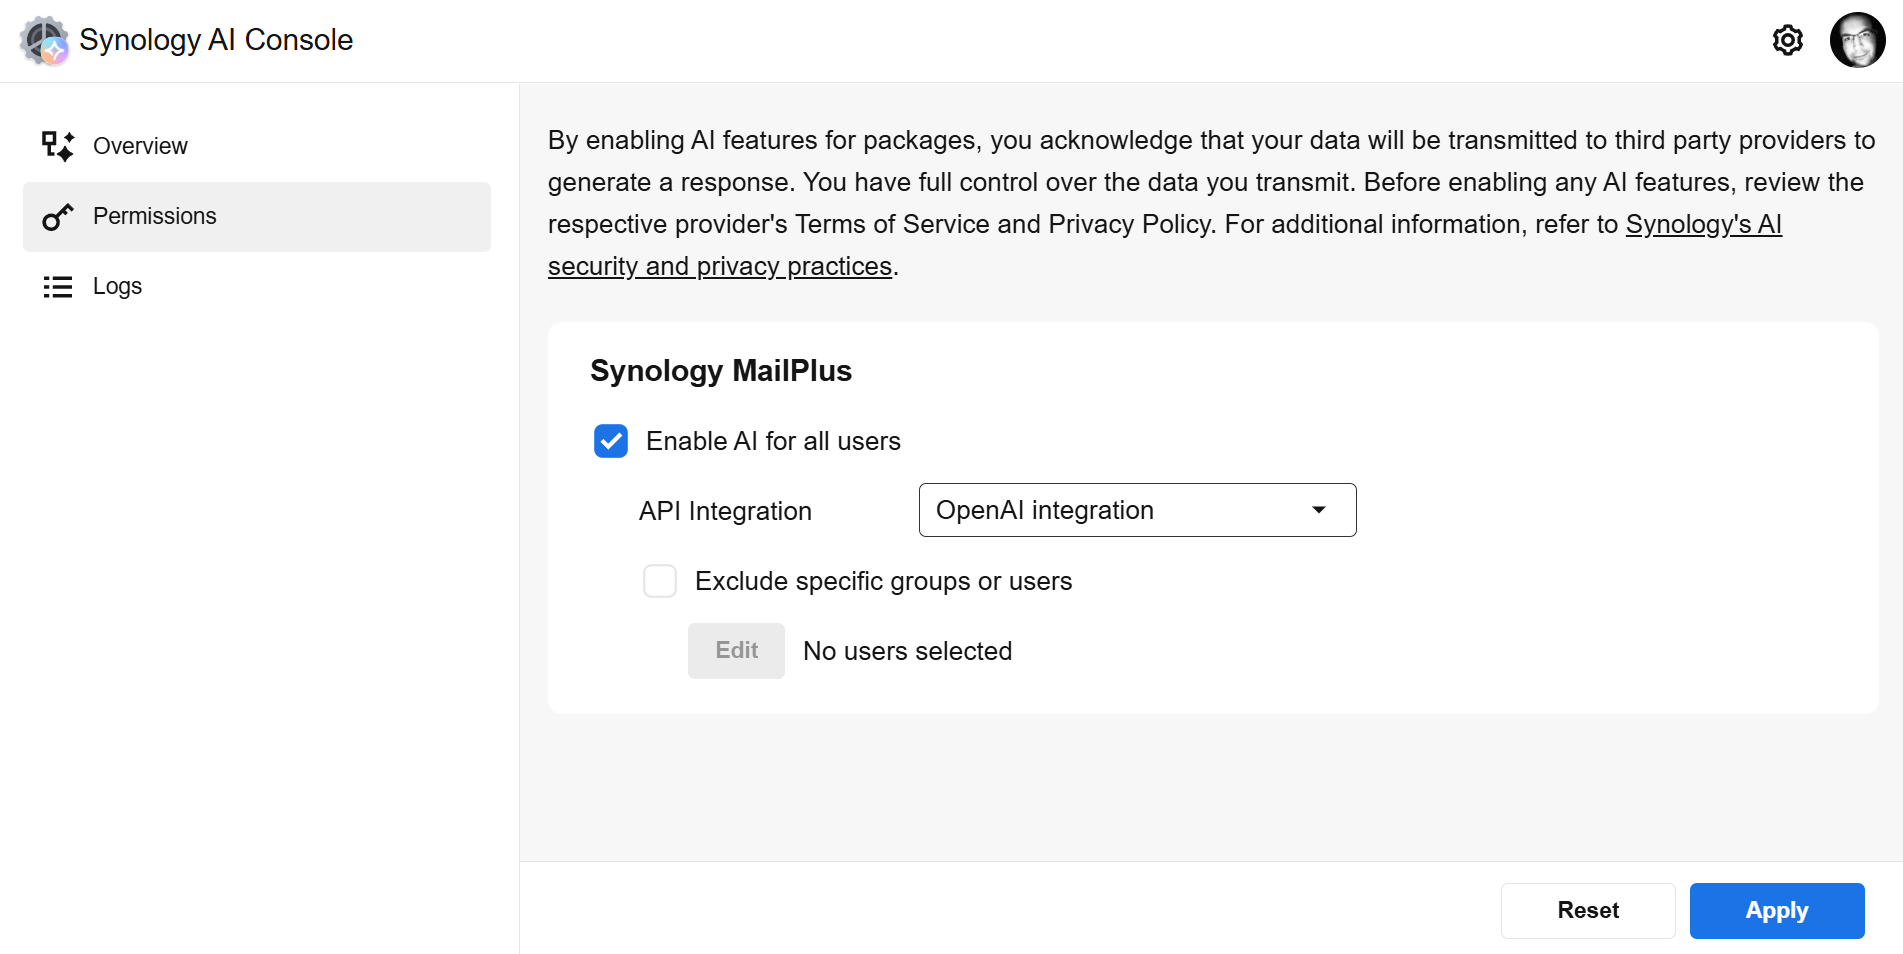Click the dropdown arrow on OpenAI integration
The height and width of the screenshot is (954, 1903).
[1319, 510]
